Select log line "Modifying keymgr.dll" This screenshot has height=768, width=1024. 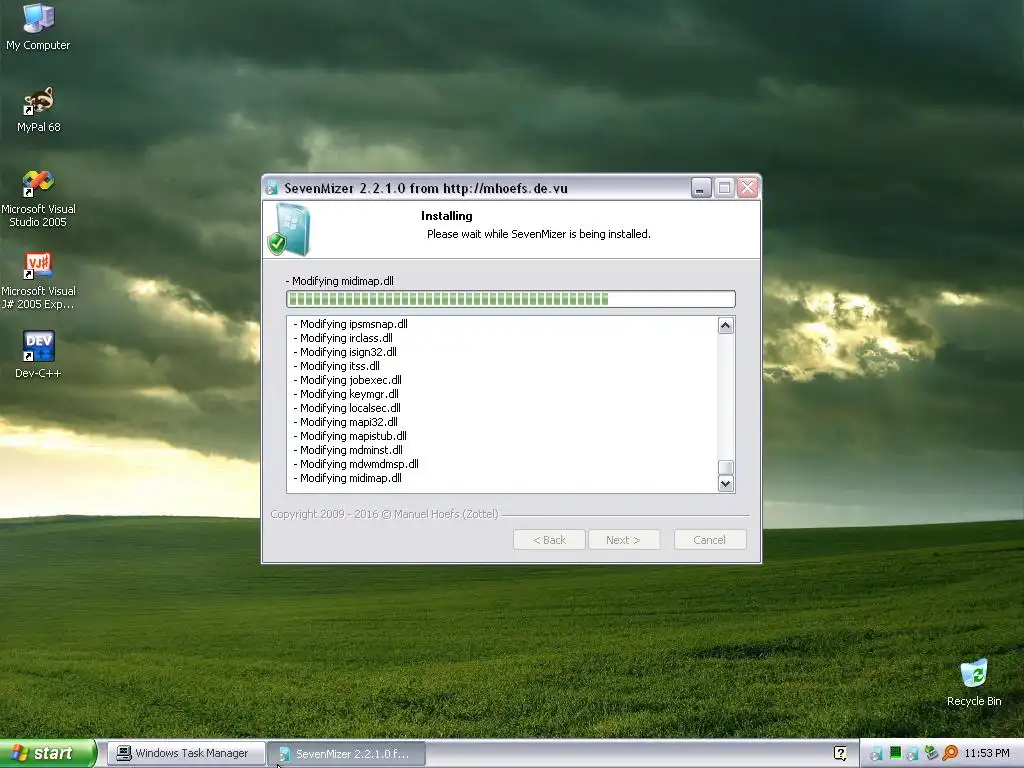pos(346,394)
